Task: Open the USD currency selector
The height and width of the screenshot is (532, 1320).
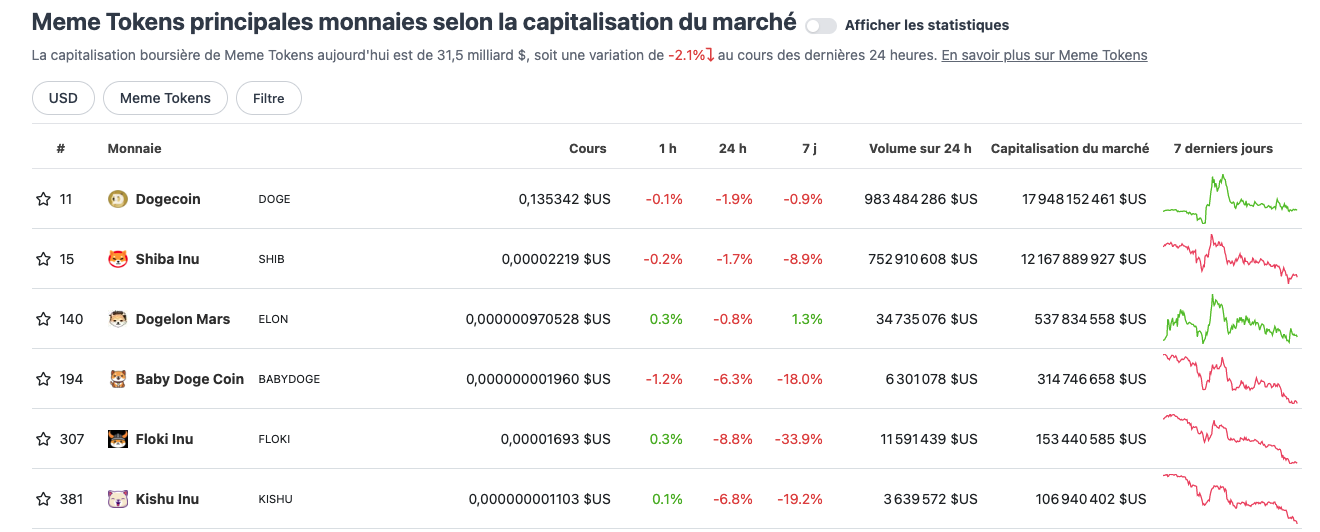Action: 63,98
